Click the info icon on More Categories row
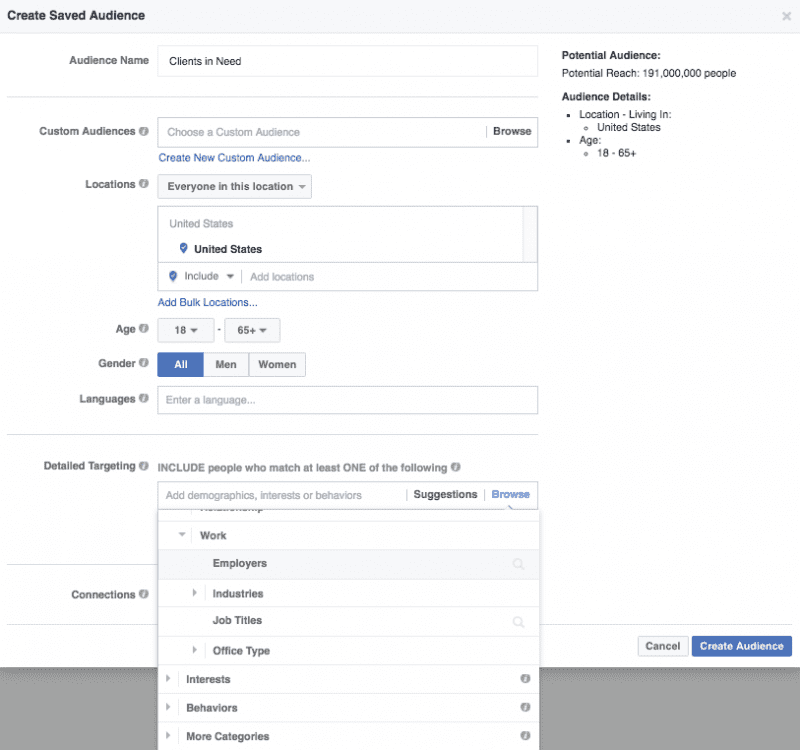 click(524, 736)
